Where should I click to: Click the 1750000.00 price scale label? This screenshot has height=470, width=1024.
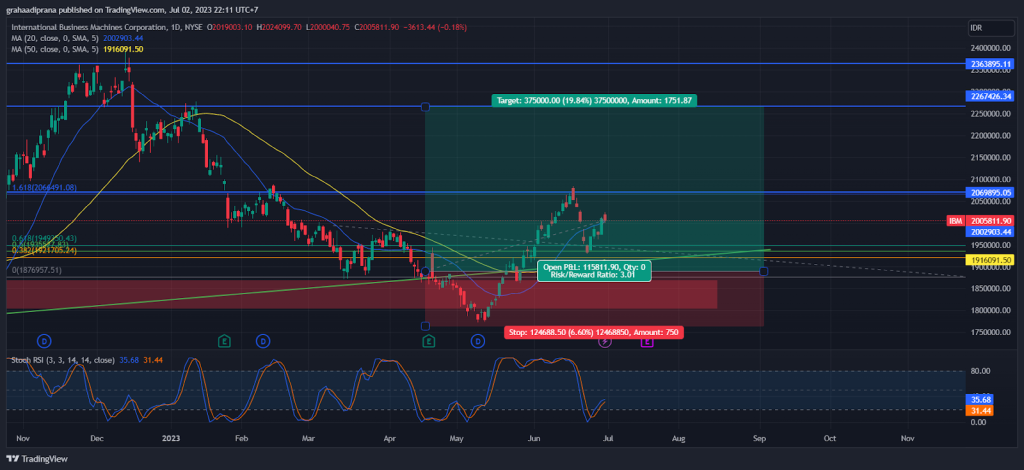pos(991,332)
